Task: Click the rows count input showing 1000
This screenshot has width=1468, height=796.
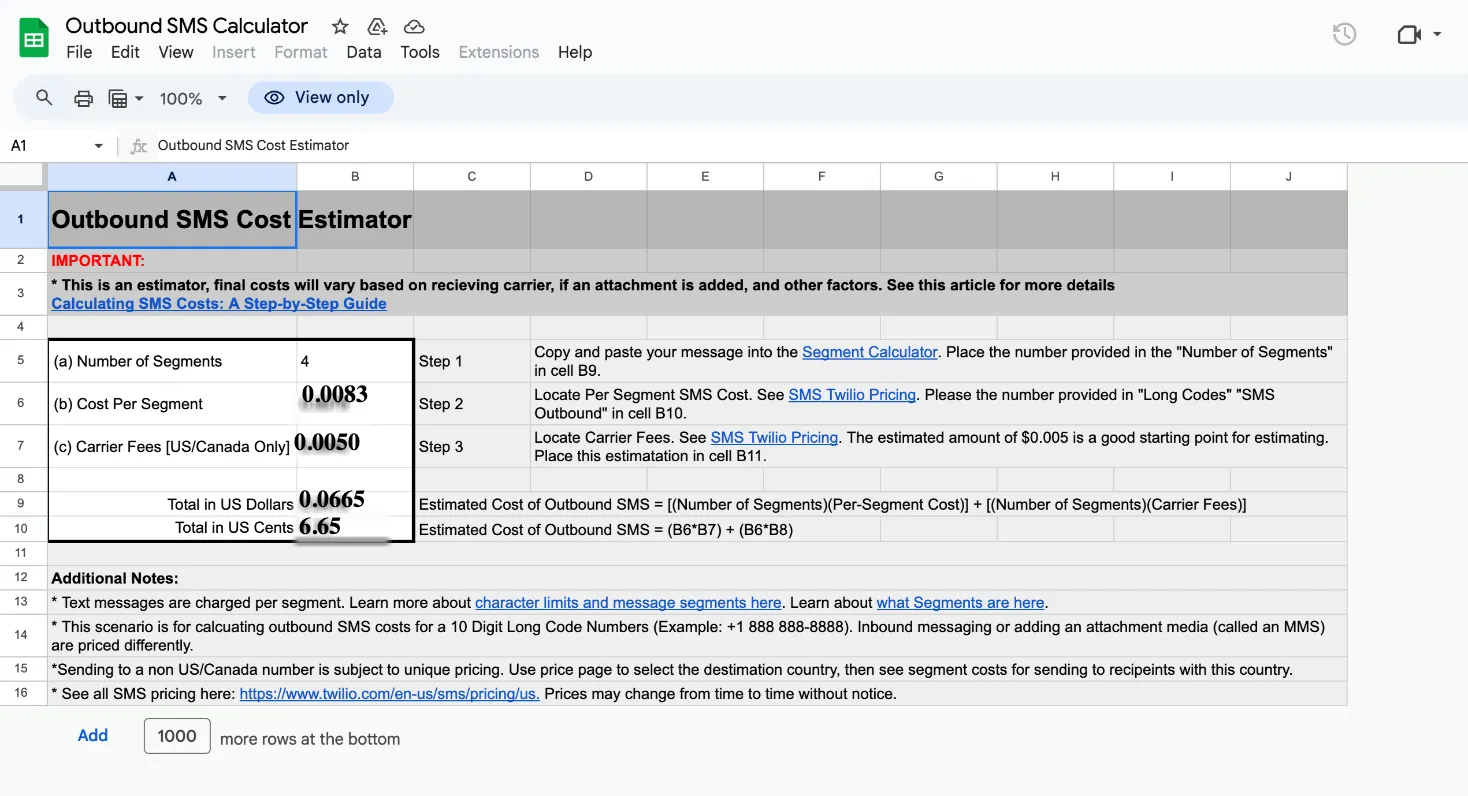Action: coord(177,736)
